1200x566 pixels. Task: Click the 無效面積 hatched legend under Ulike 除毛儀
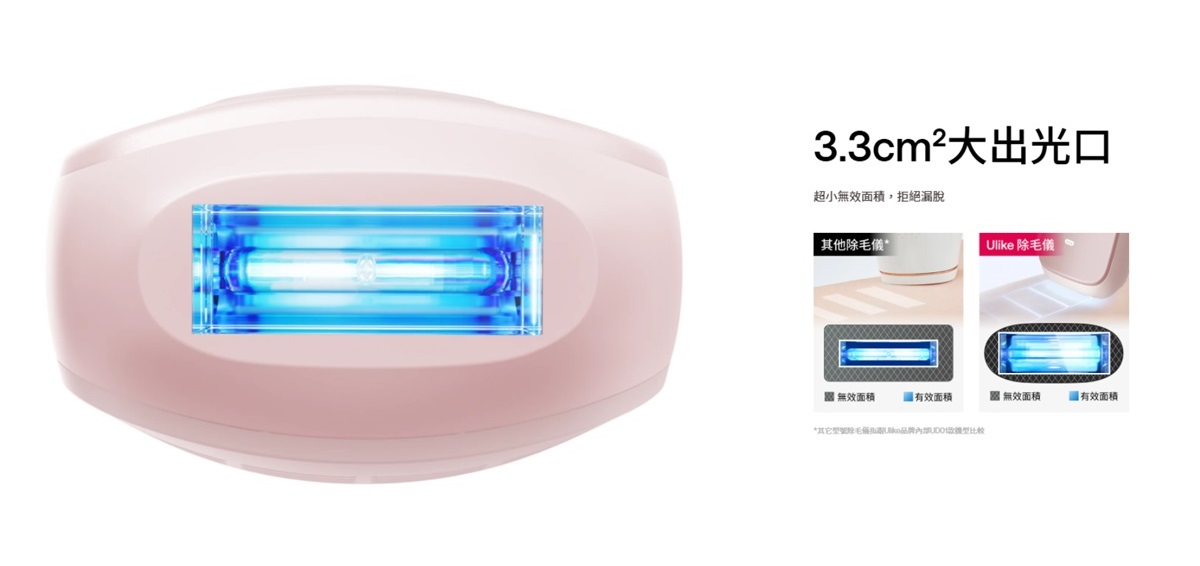click(x=1015, y=397)
